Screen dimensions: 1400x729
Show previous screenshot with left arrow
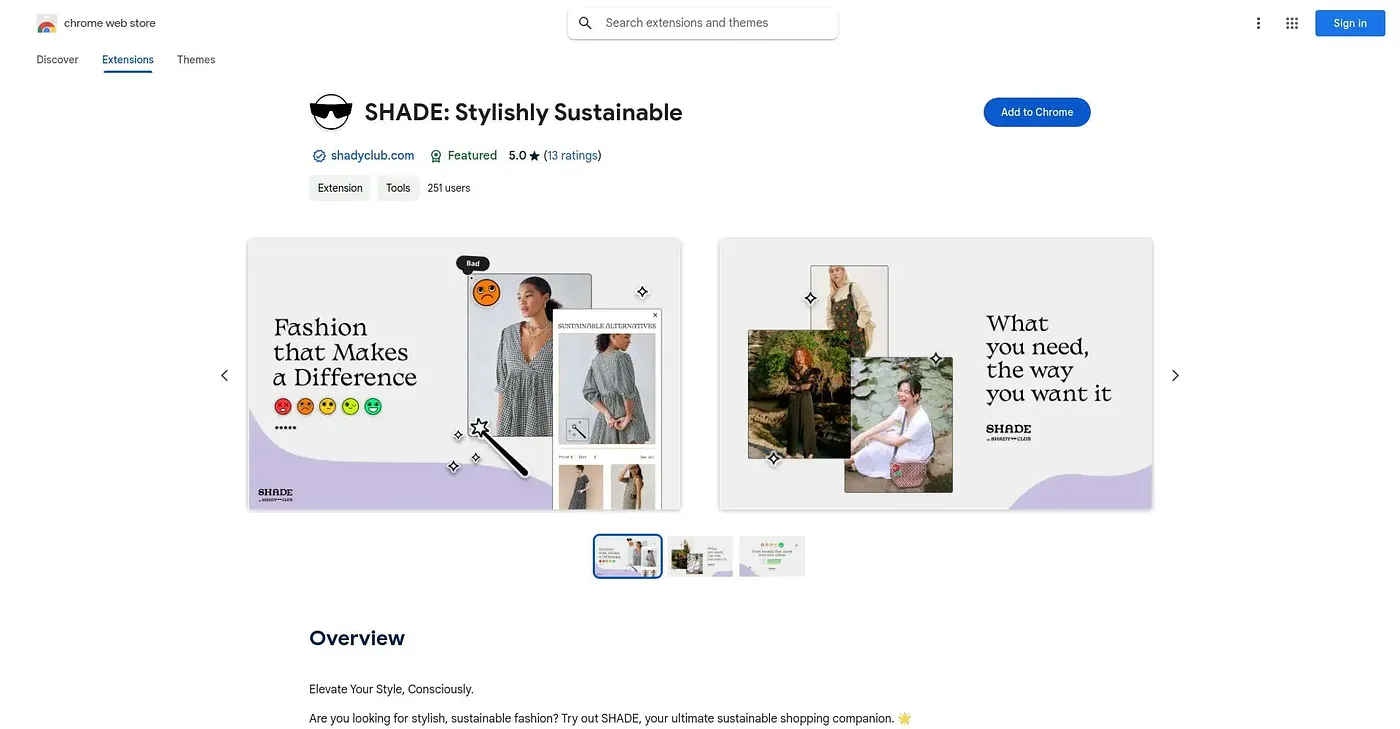click(x=224, y=375)
